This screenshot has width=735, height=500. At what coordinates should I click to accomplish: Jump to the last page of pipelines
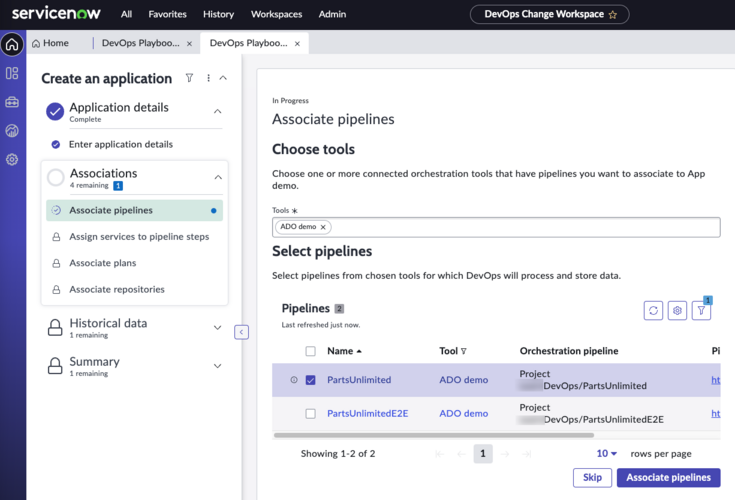(x=526, y=454)
